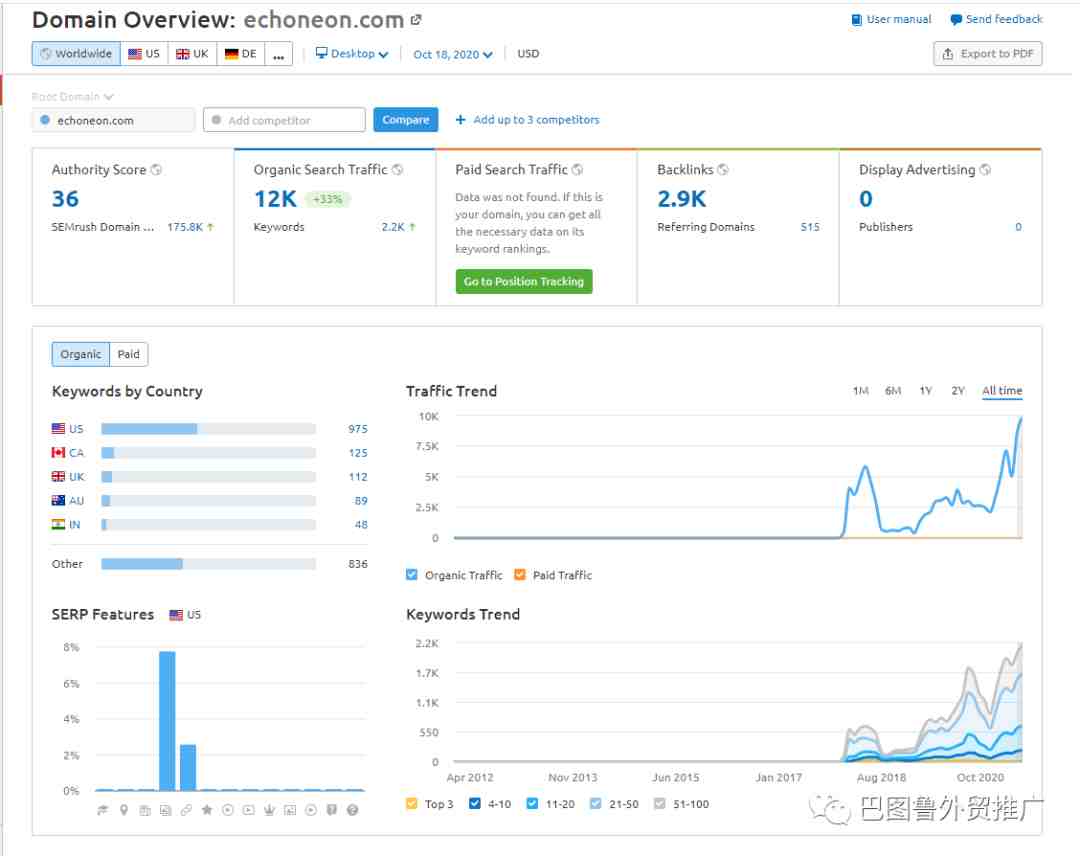
Task: Toggle the Paid Traffic checkbox
Action: click(x=520, y=574)
